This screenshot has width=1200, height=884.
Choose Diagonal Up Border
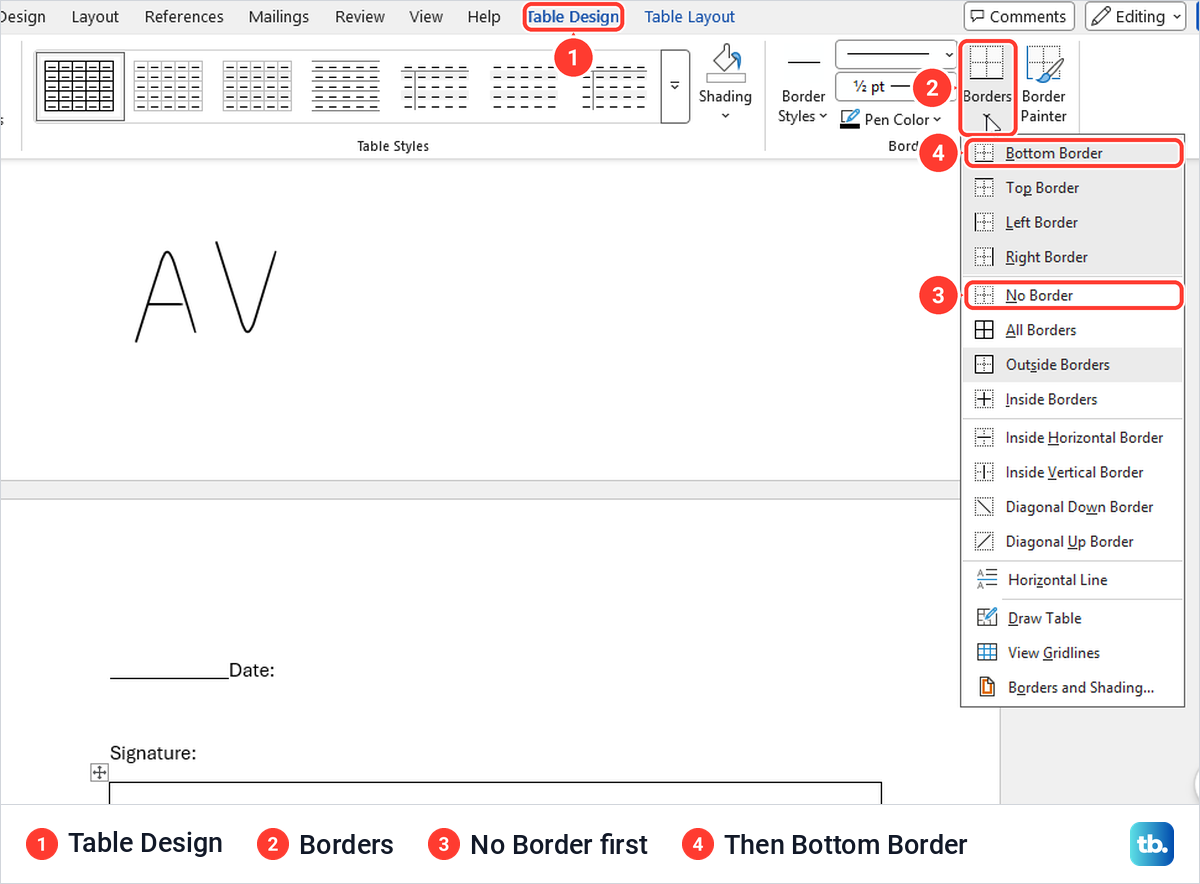[x=1072, y=542]
